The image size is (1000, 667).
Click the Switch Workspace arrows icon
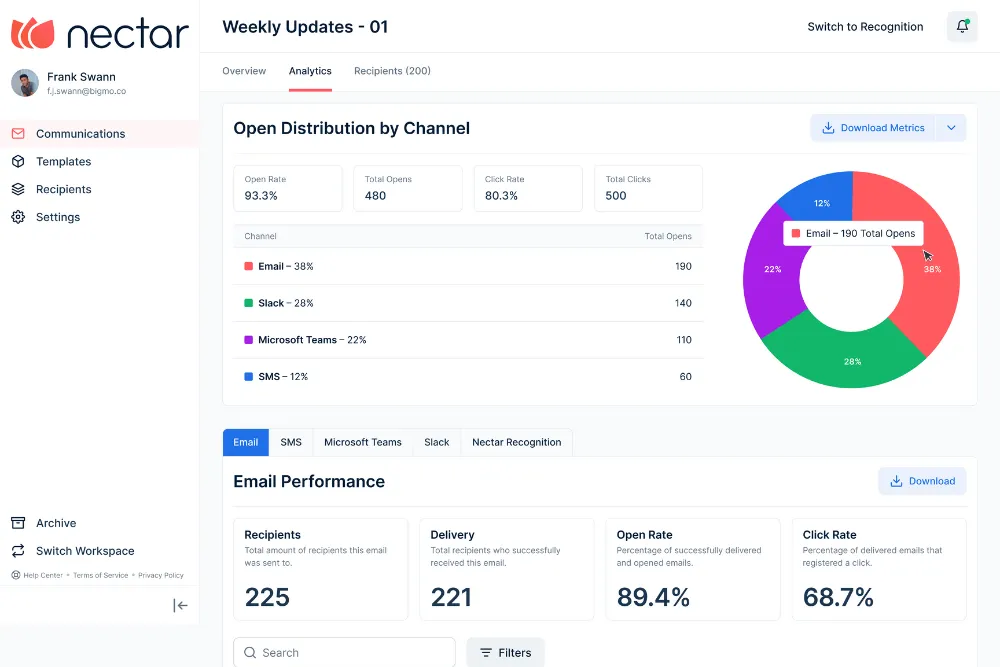[18, 550]
